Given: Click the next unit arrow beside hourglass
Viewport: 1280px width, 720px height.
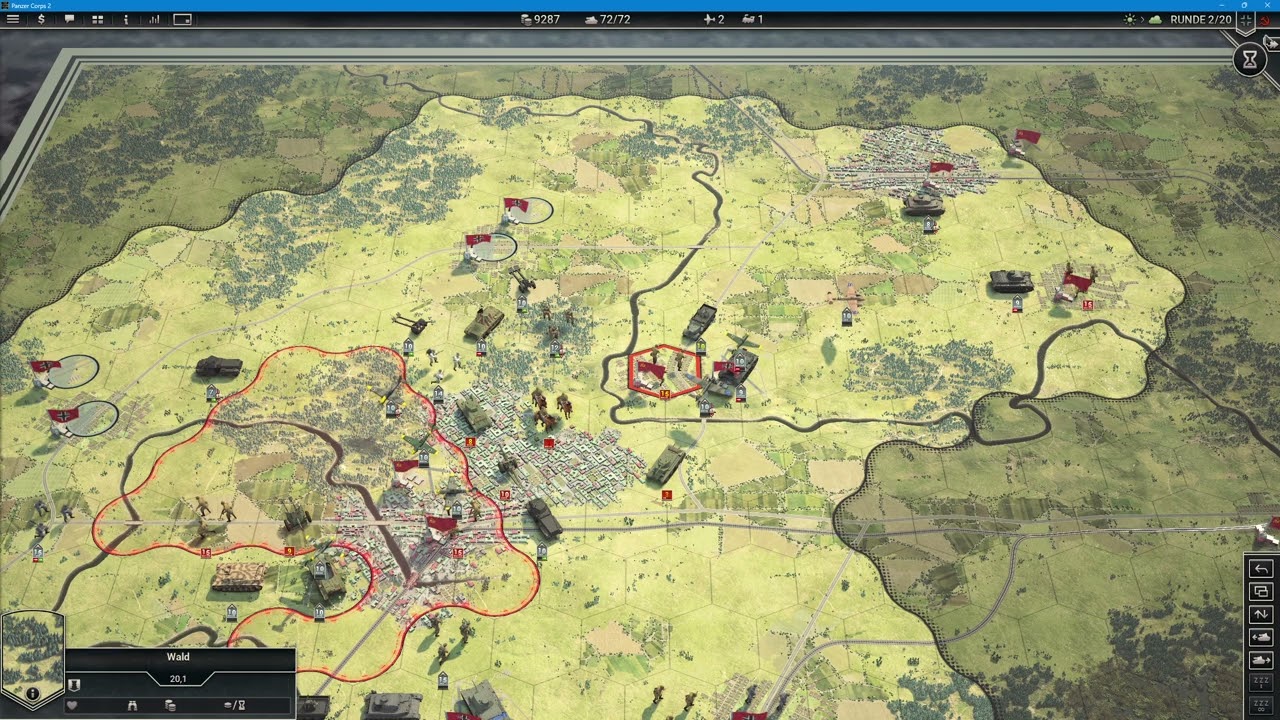Looking at the screenshot, I should [1272, 44].
